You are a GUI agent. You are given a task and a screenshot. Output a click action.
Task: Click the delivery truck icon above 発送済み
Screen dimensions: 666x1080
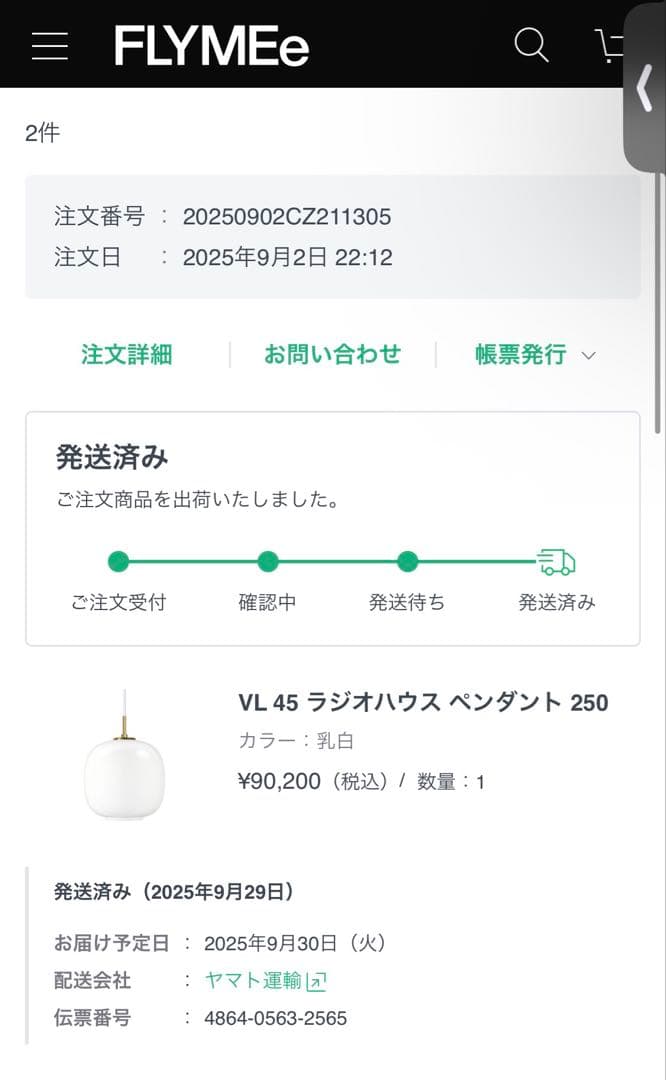[556, 560]
